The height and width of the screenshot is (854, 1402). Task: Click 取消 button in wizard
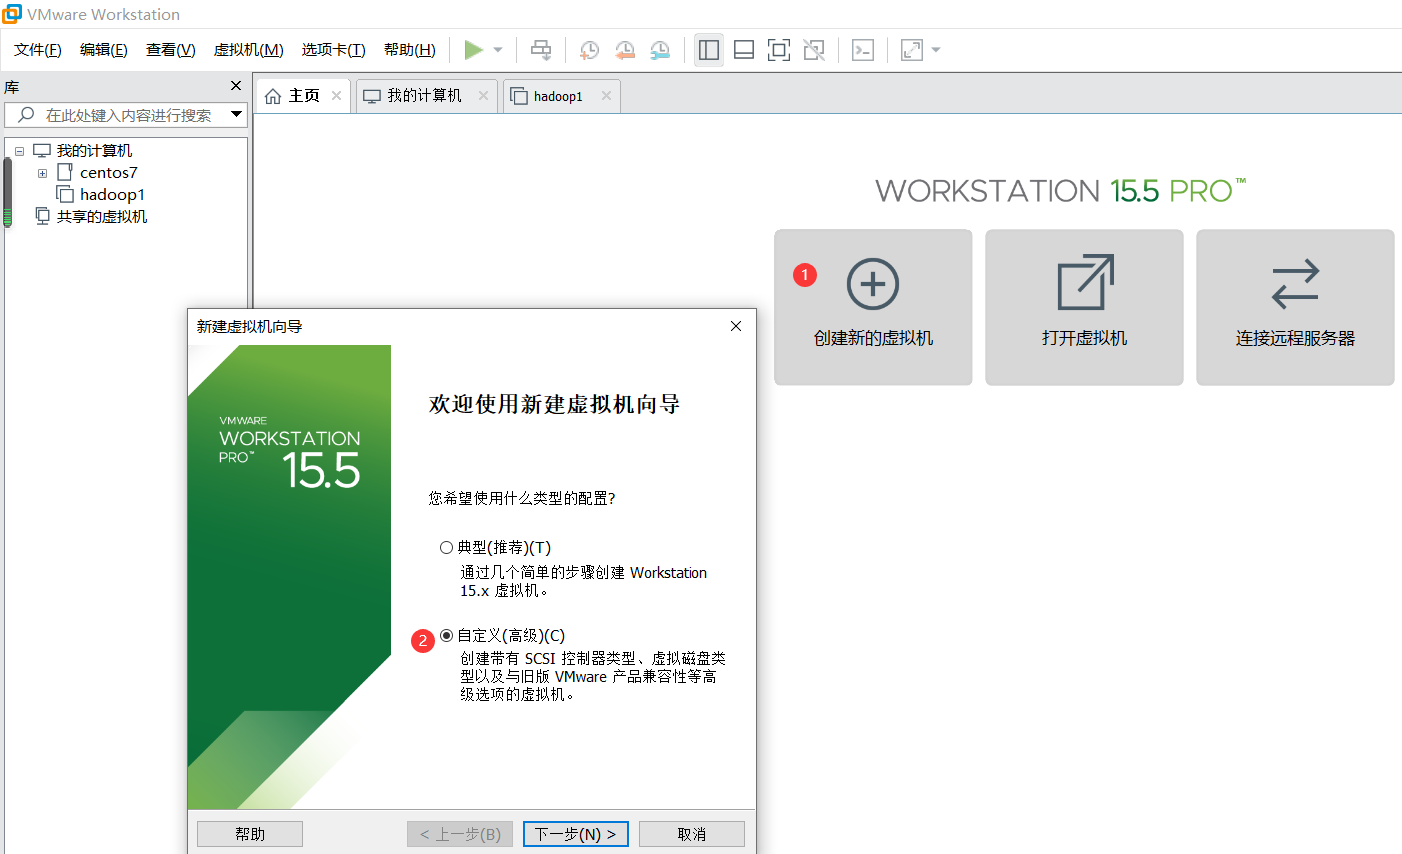[x=692, y=834]
